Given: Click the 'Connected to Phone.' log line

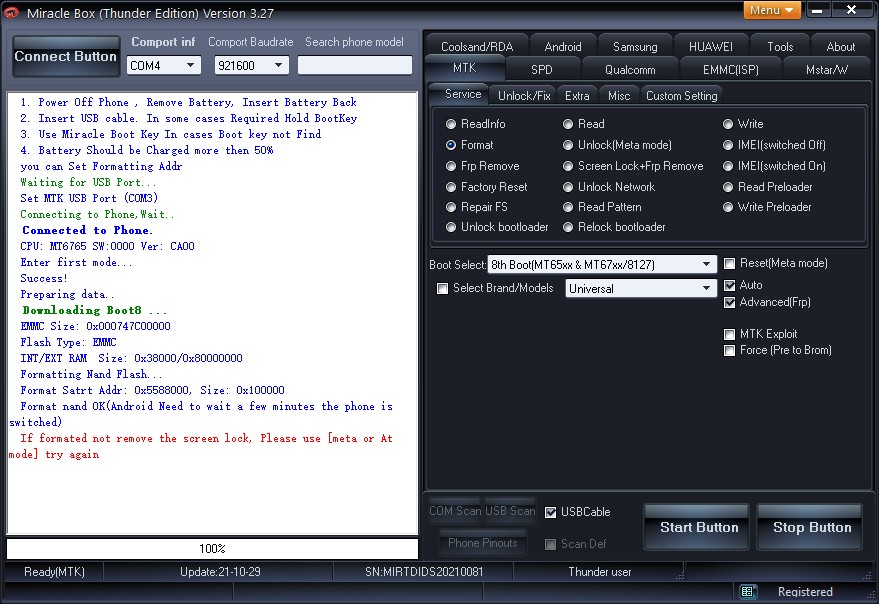Looking at the screenshot, I should click(x=87, y=230).
